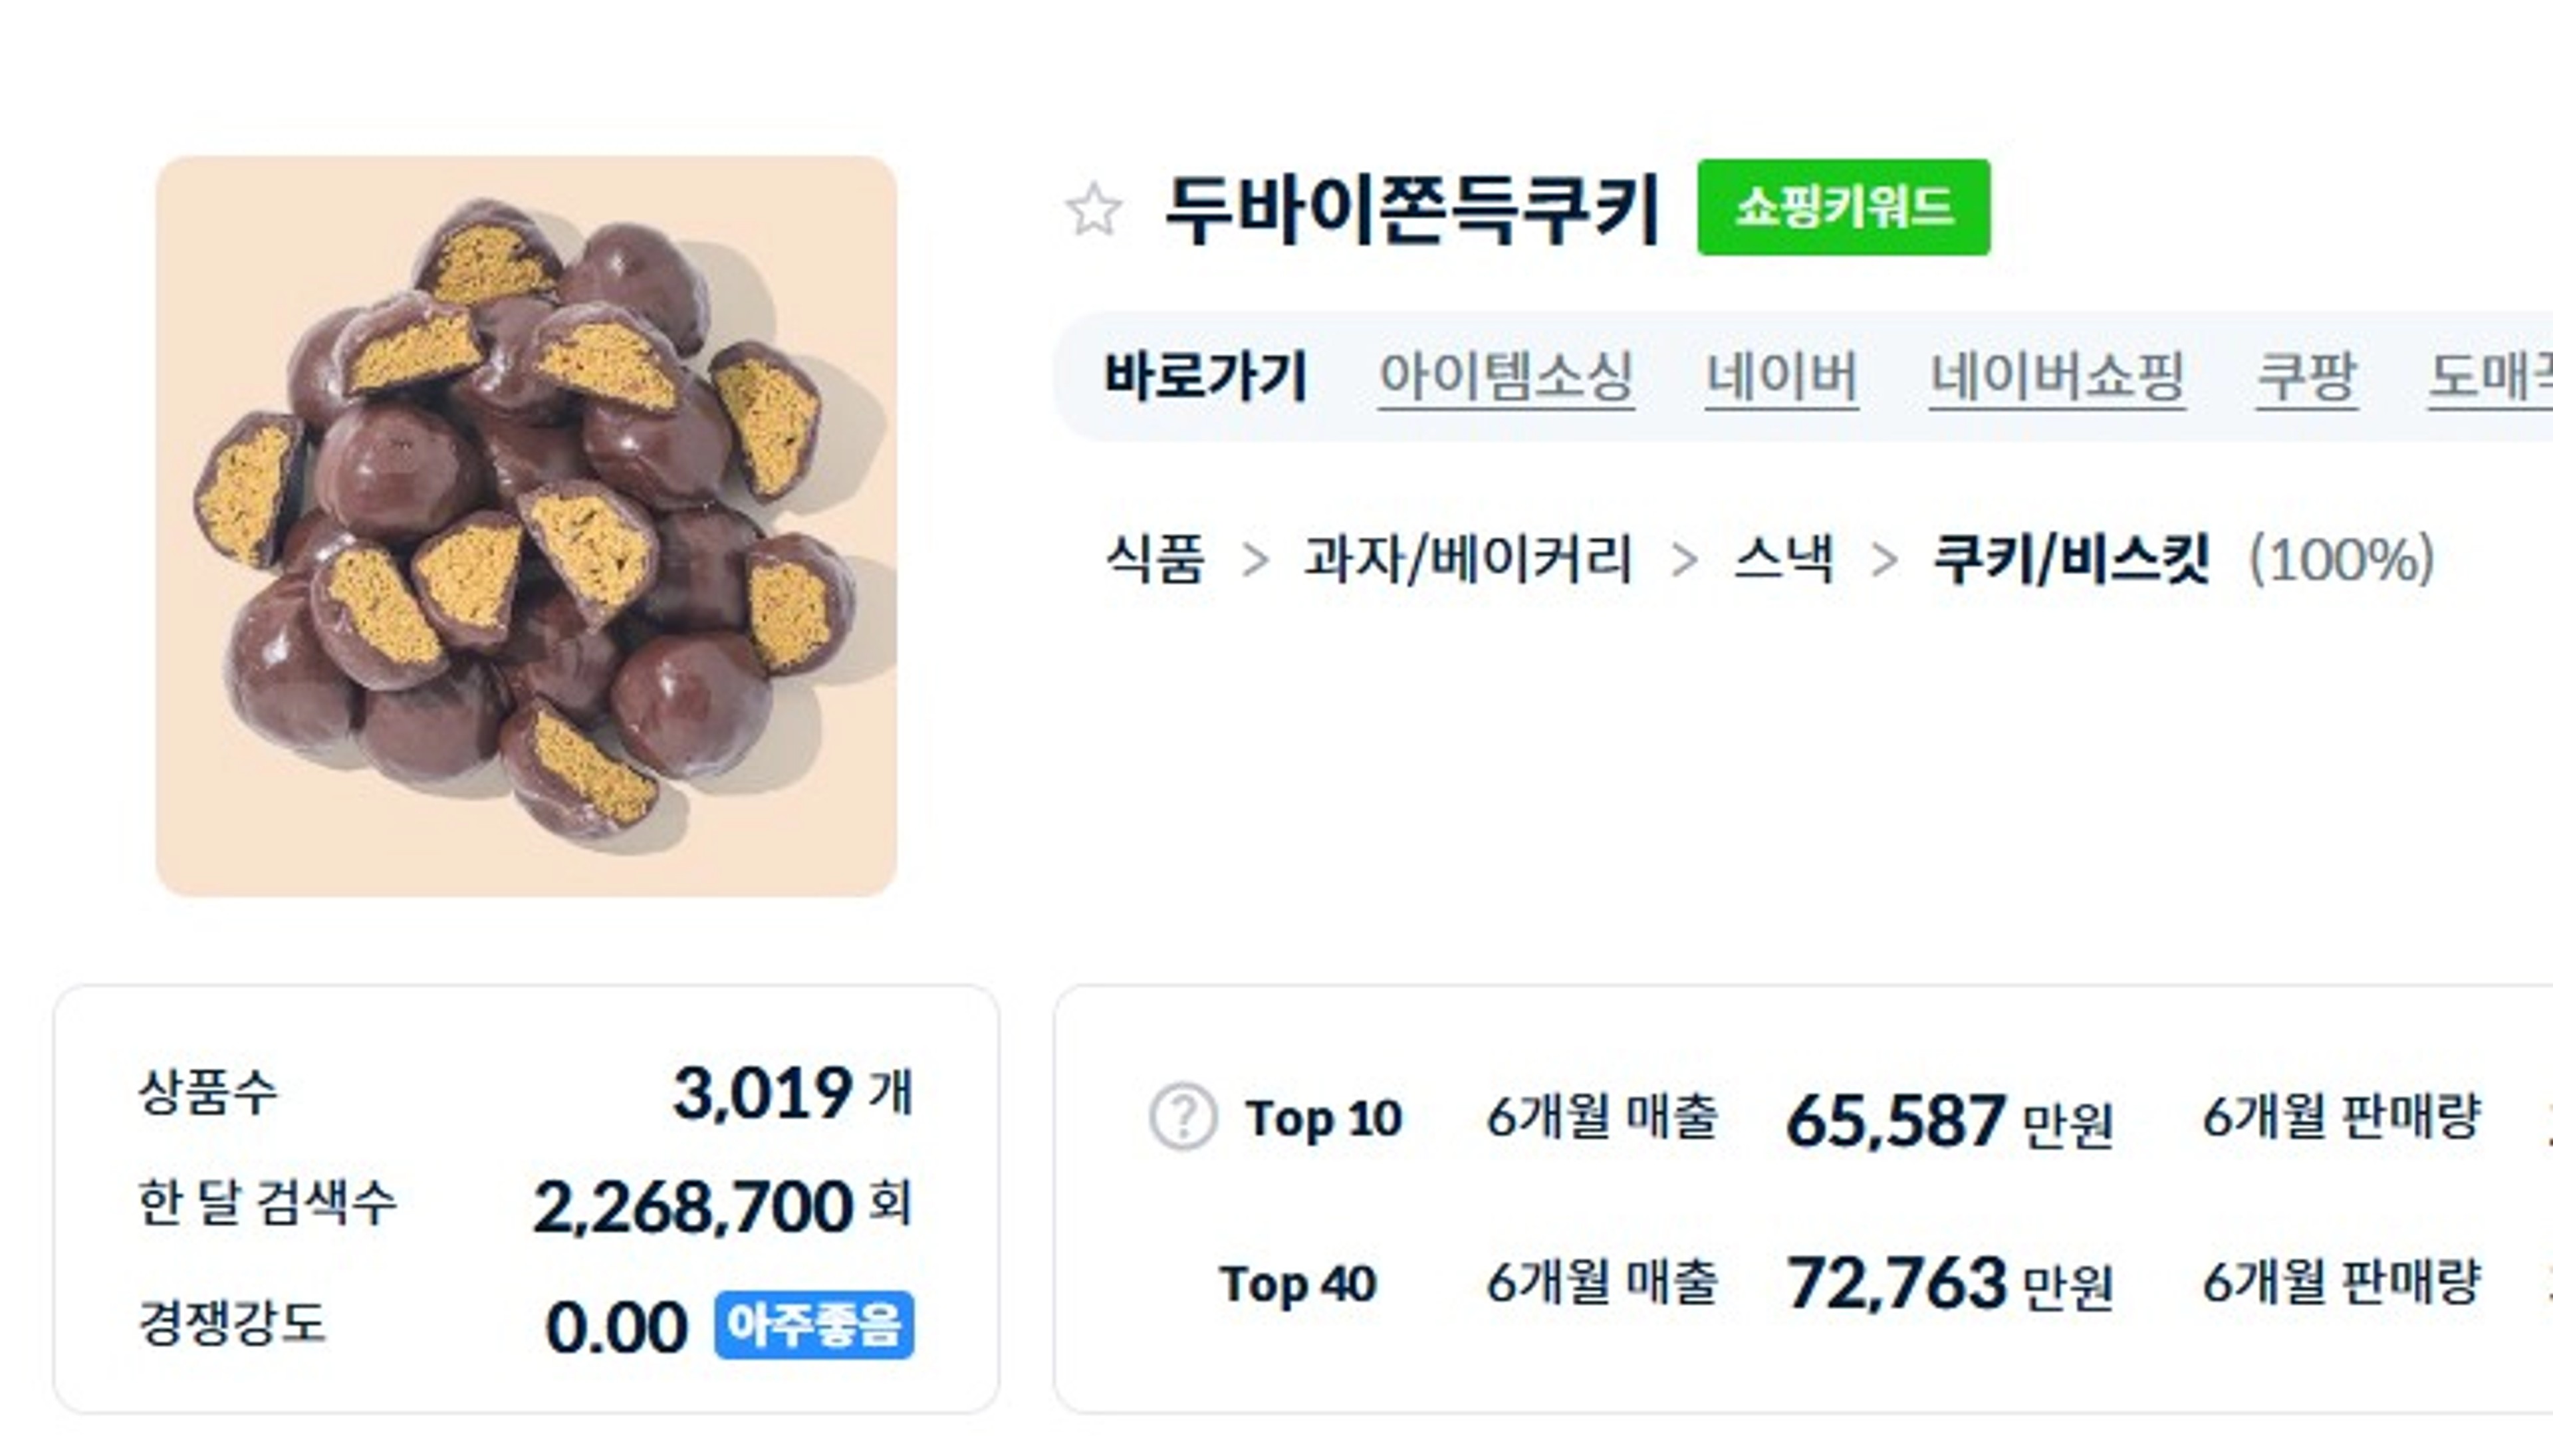Click the star to favorite 두바이쫀득쿠키 keyword
This screenshot has width=2553, height=1456.
click(1095, 210)
